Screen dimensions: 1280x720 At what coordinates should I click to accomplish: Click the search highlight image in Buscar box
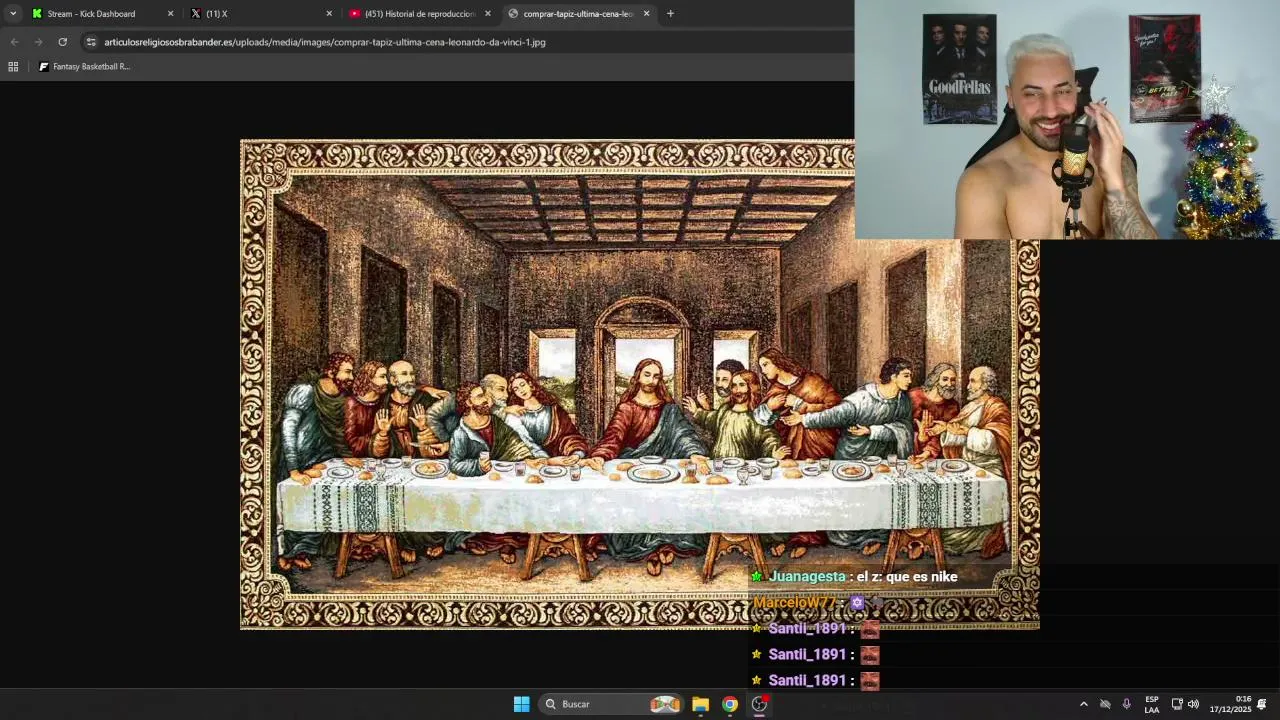click(665, 704)
